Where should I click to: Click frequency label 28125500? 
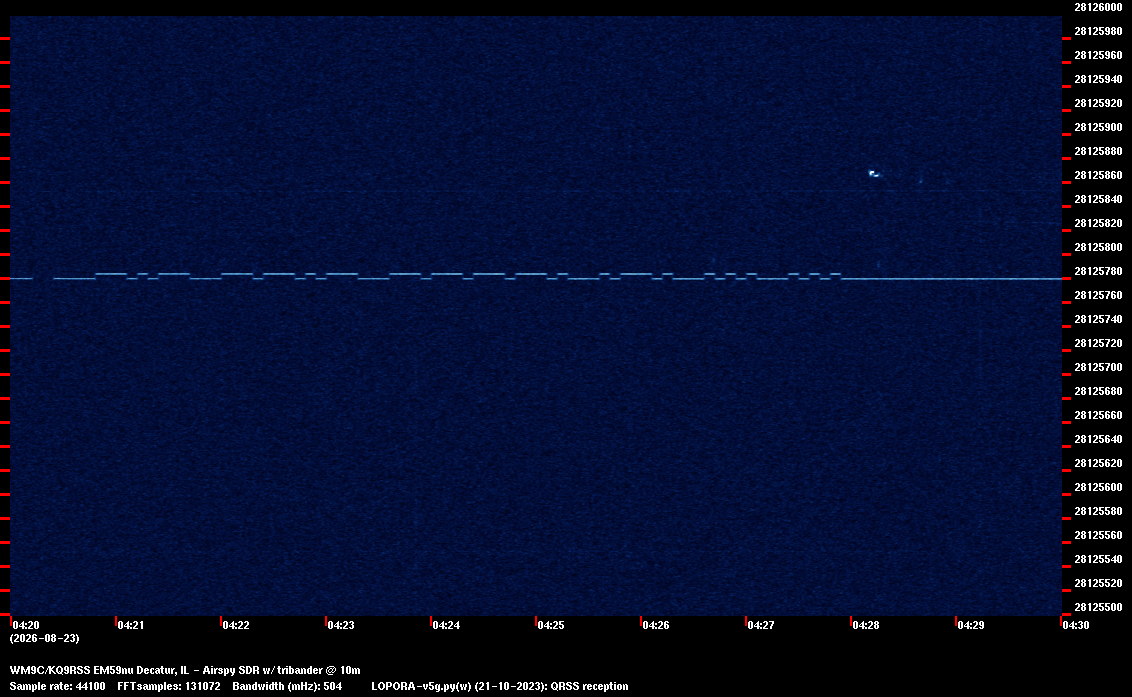tap(1098, 607)
